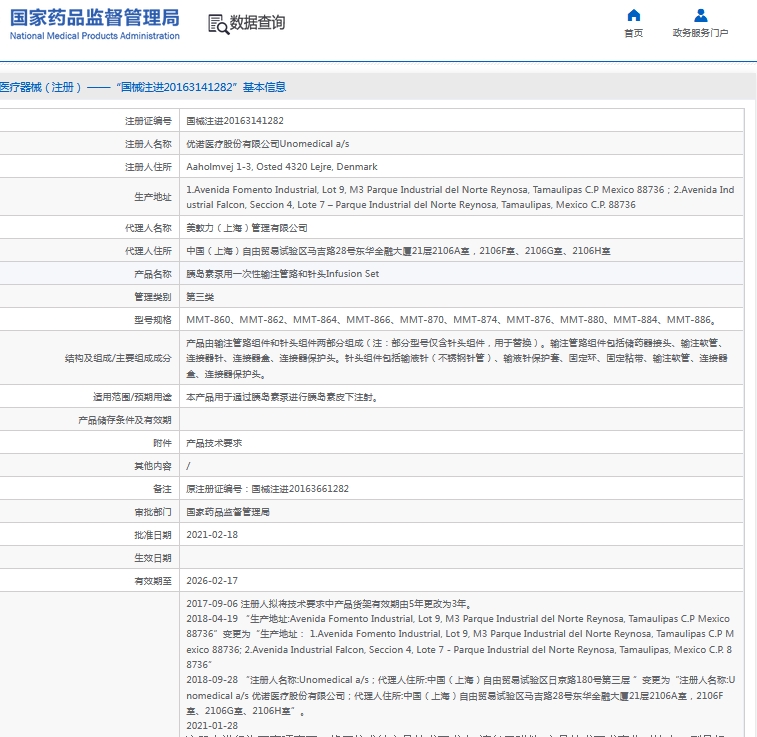The image size is (757, 737).
Task: Click the 其他内容 row label
Action: tap(153, 466)
